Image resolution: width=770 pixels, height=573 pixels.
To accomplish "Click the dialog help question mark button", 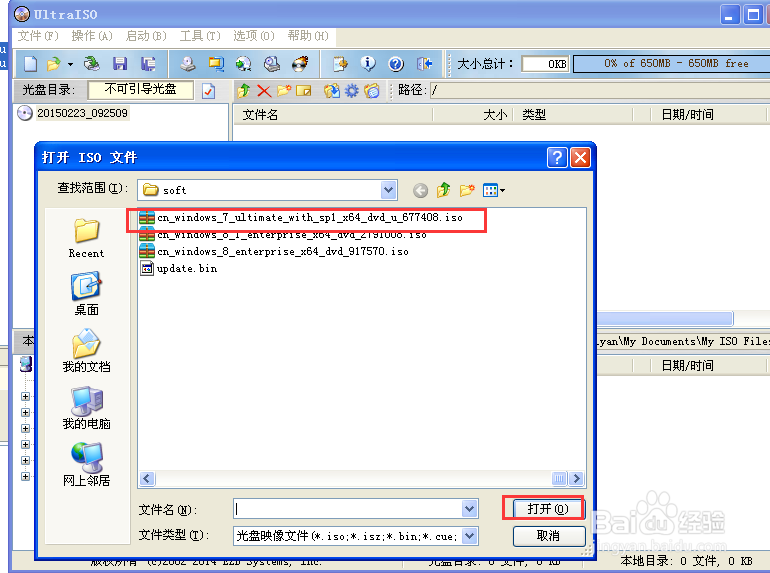I will pos(557,158).
